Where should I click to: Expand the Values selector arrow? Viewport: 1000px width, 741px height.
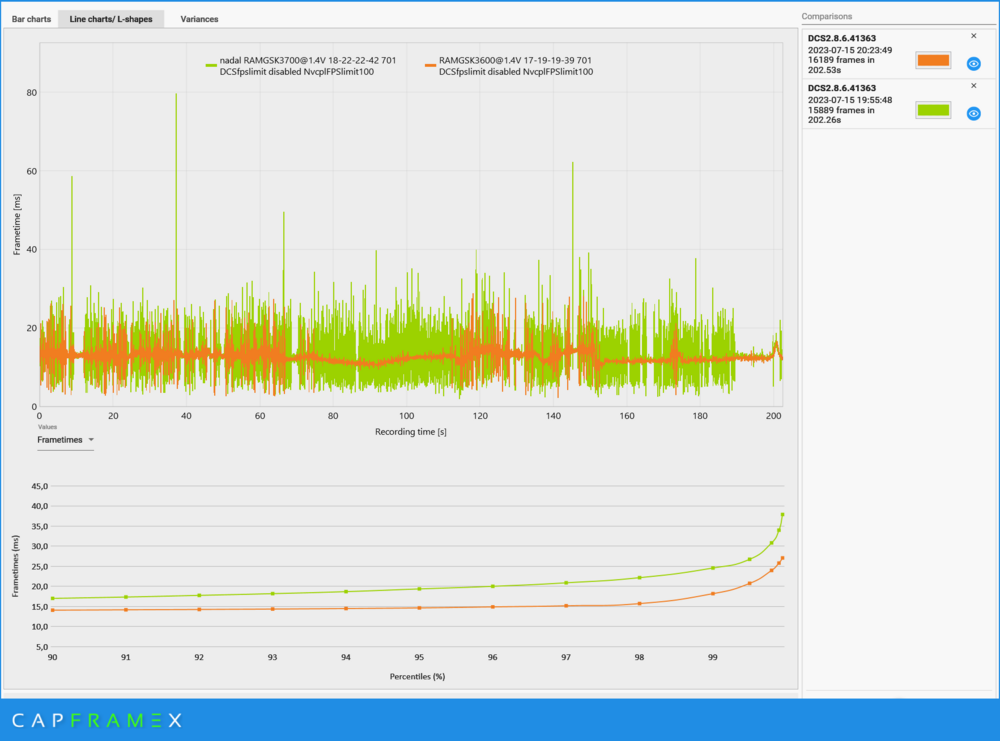[x=90, y=440]
